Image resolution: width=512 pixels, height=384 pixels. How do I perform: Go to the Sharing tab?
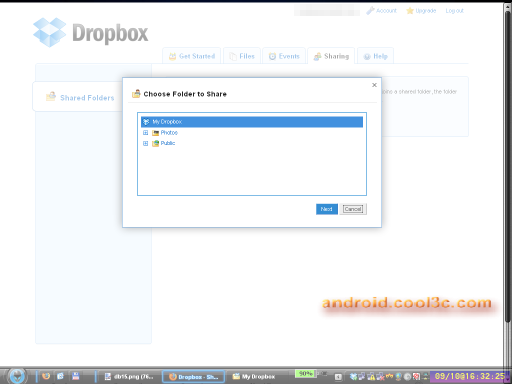tap(331, 56)
